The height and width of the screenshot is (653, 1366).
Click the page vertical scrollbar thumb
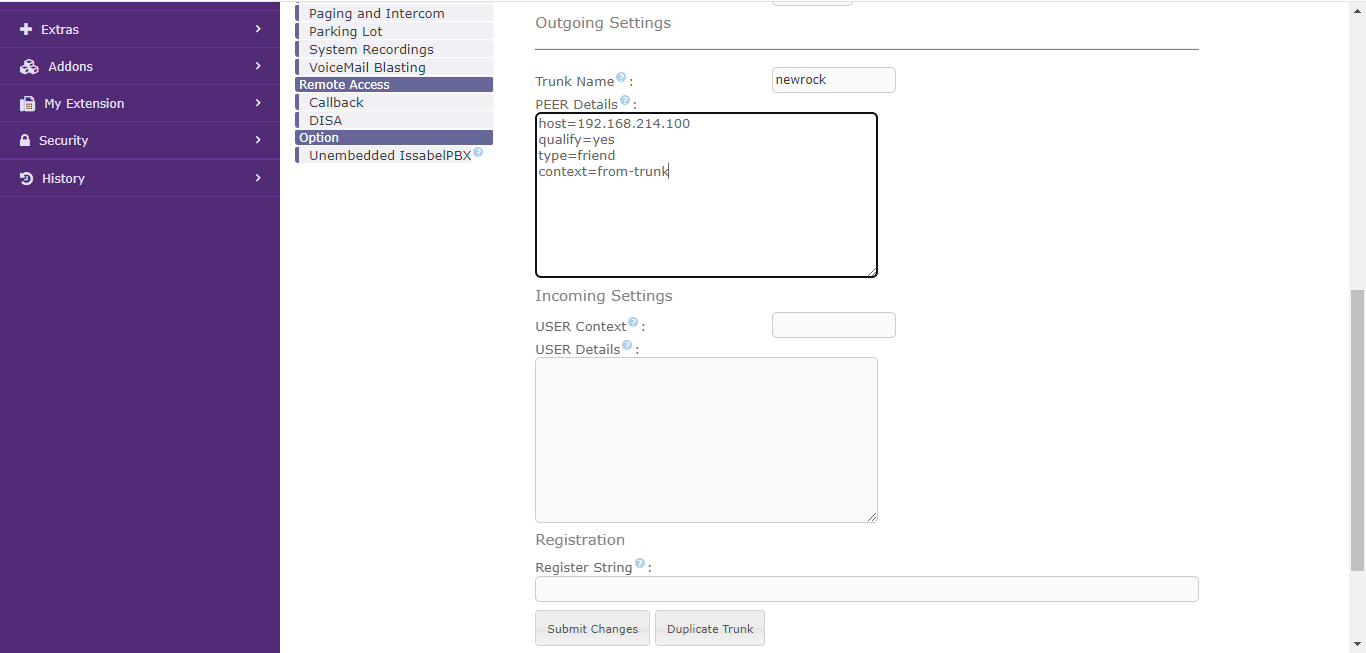pos(1357,430)
